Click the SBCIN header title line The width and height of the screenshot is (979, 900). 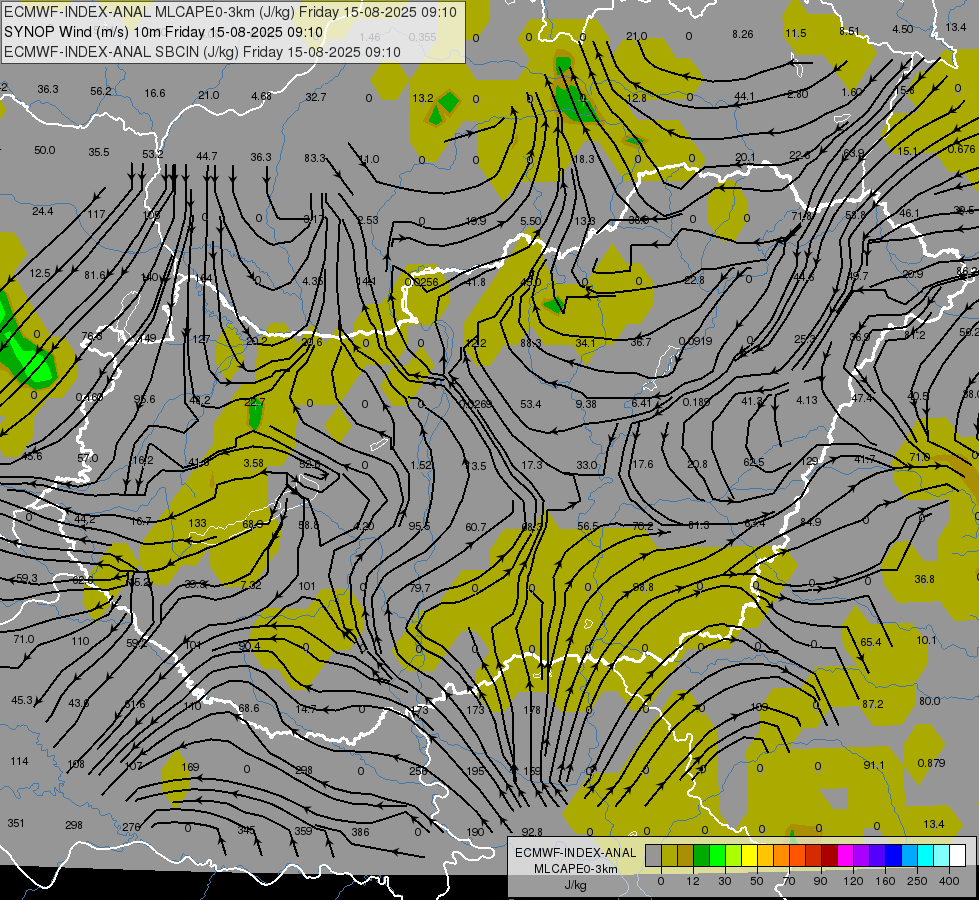tap(202, 52)
